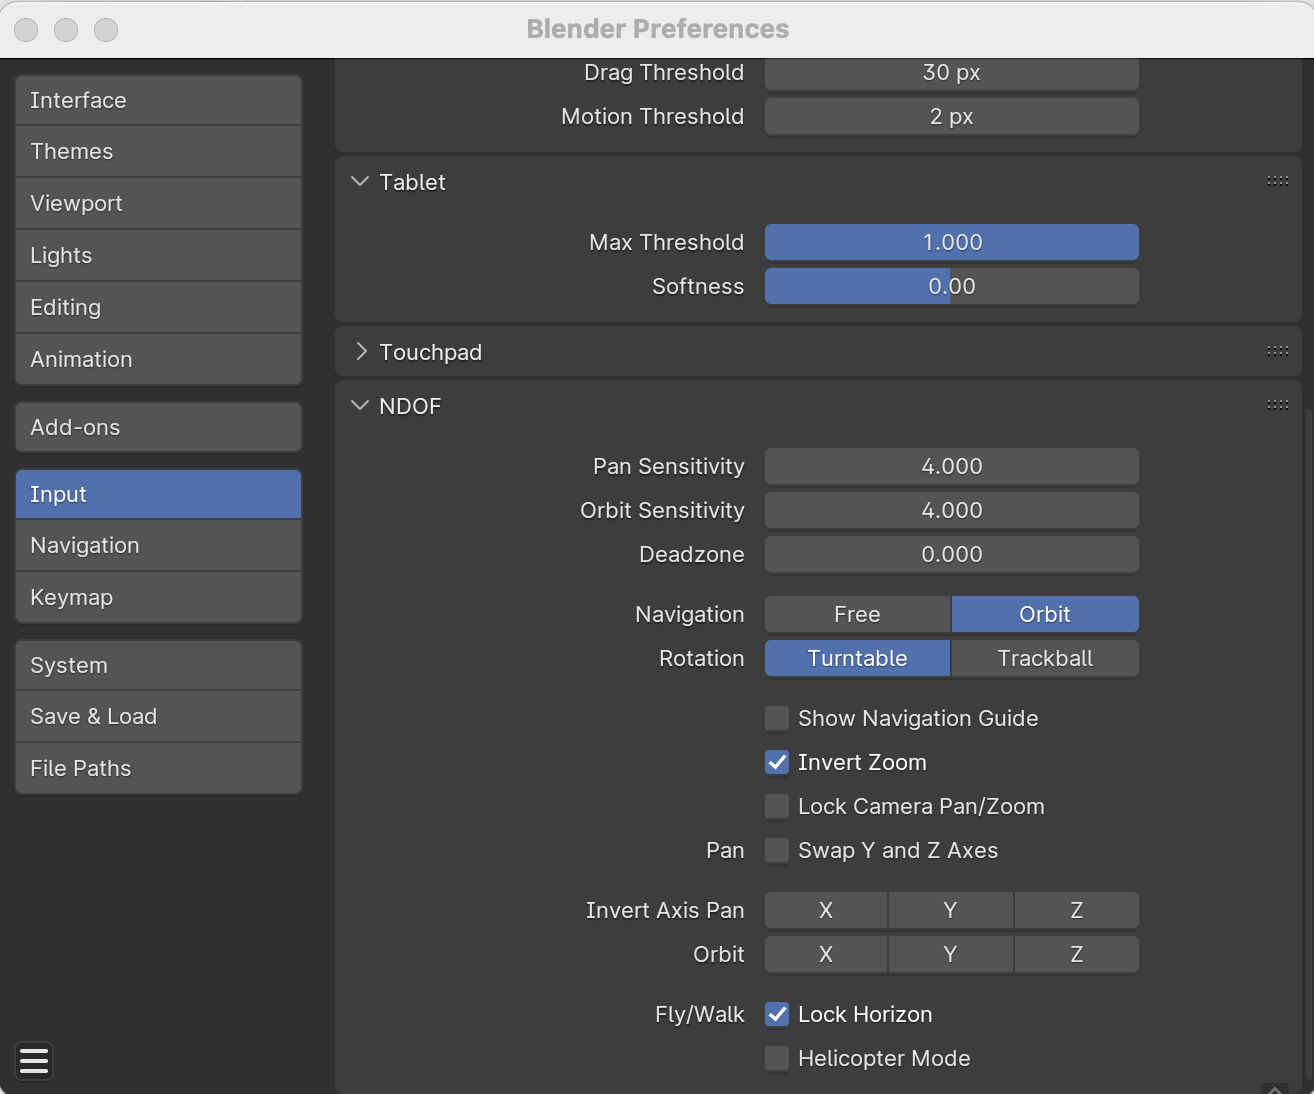Click the Drag Threshold field
1314x1094 pixels.
[952, 73]
